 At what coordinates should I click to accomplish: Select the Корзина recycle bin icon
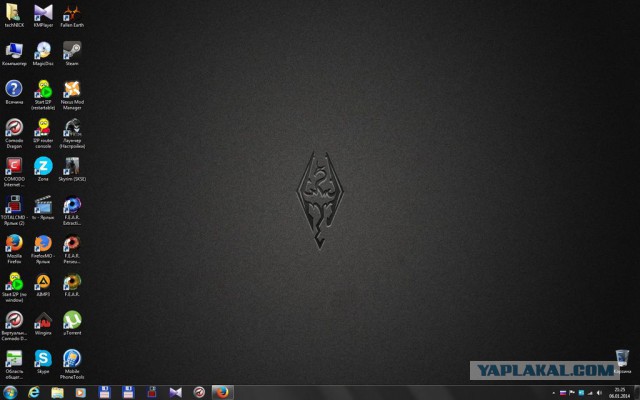pos(622,361)
